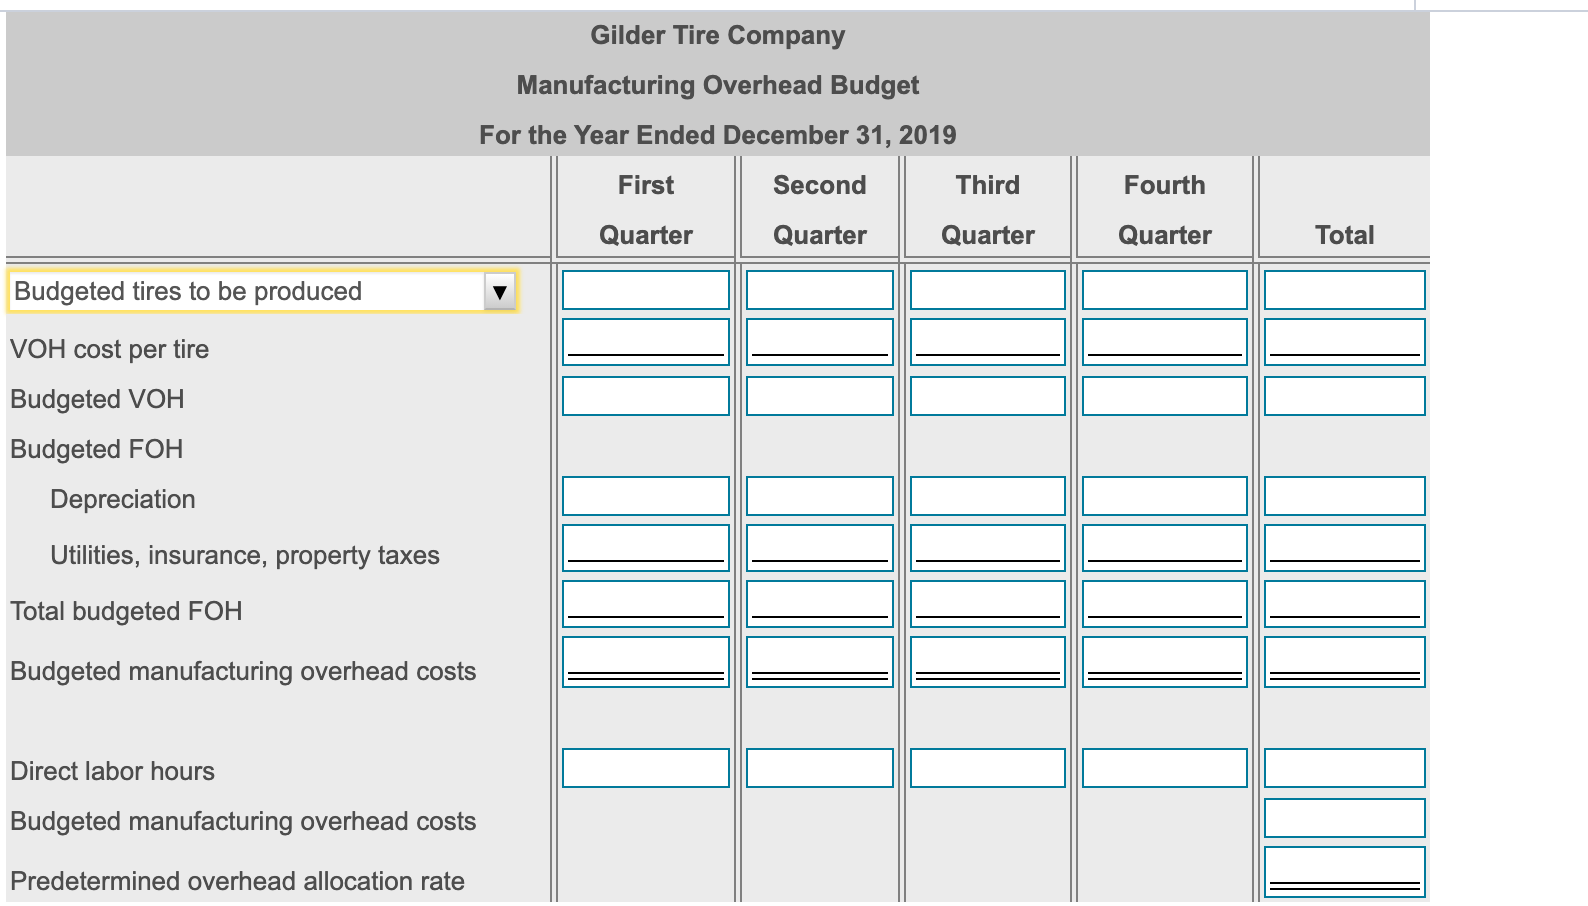Screen dimensions: 1588x906
Task: Click the First Quarter Budgeted VOH entry box
Action: tap(645, 395)
